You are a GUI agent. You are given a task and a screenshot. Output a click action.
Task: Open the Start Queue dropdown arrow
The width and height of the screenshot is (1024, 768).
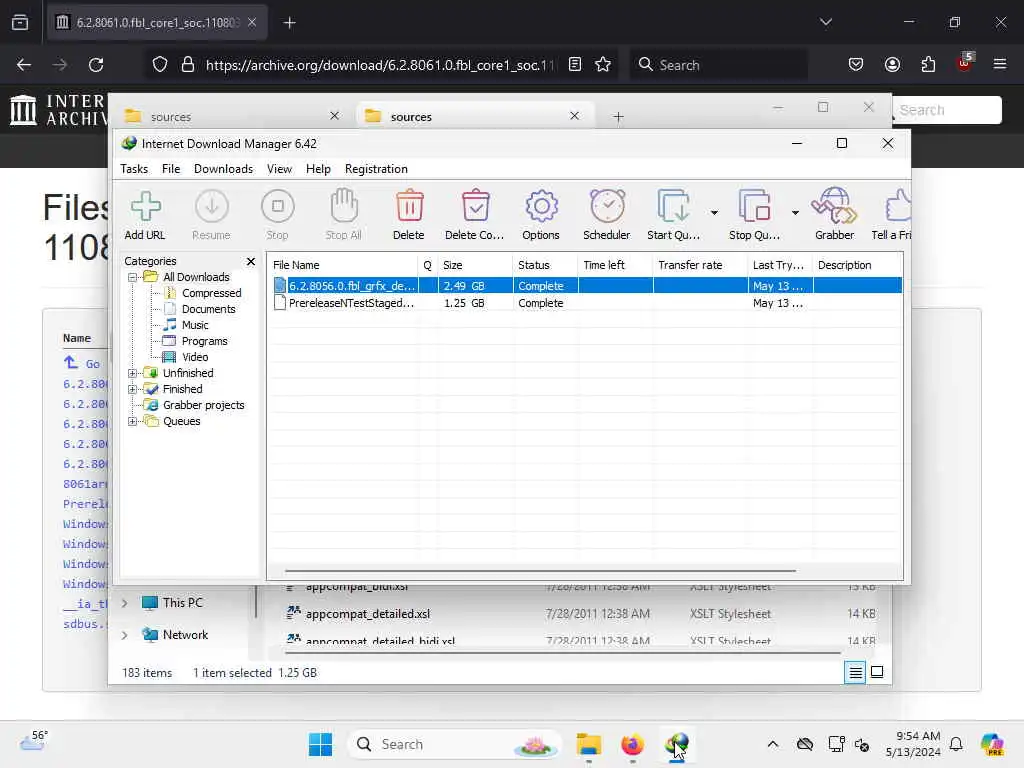pyautogui.click(x=714, y=213)
